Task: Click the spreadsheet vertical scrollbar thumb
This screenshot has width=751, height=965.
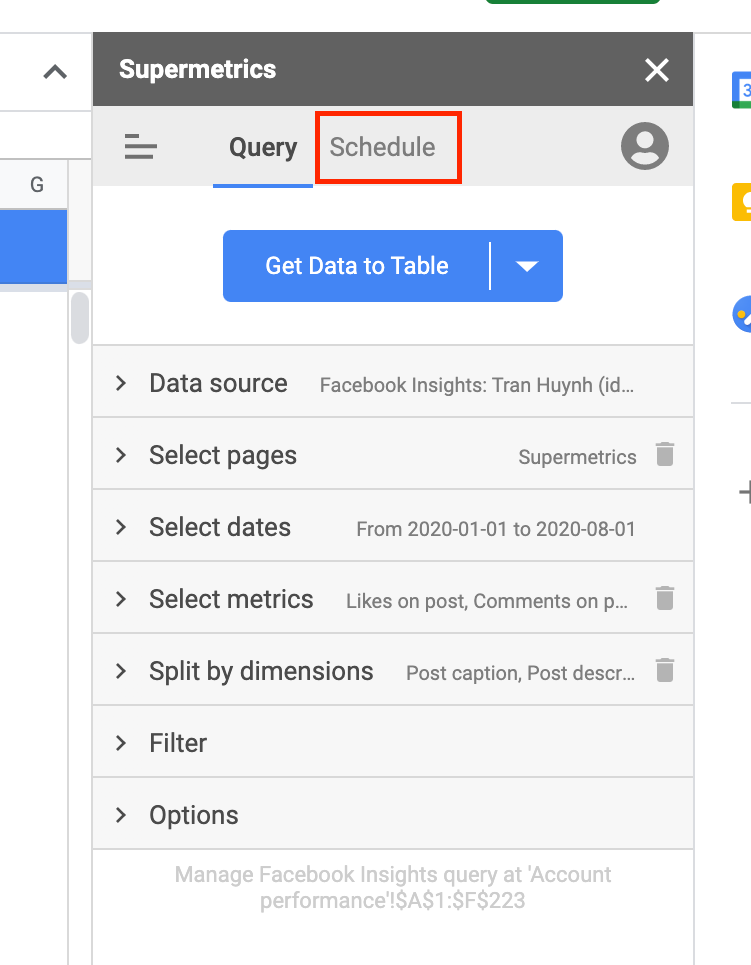Action: tap(80, 317)
